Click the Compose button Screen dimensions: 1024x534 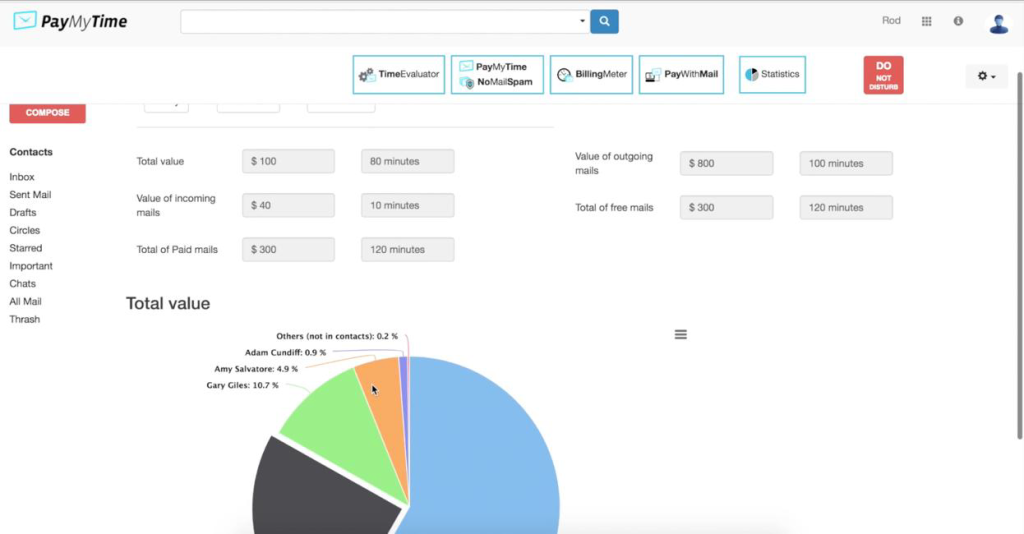(x=47, y=113)
